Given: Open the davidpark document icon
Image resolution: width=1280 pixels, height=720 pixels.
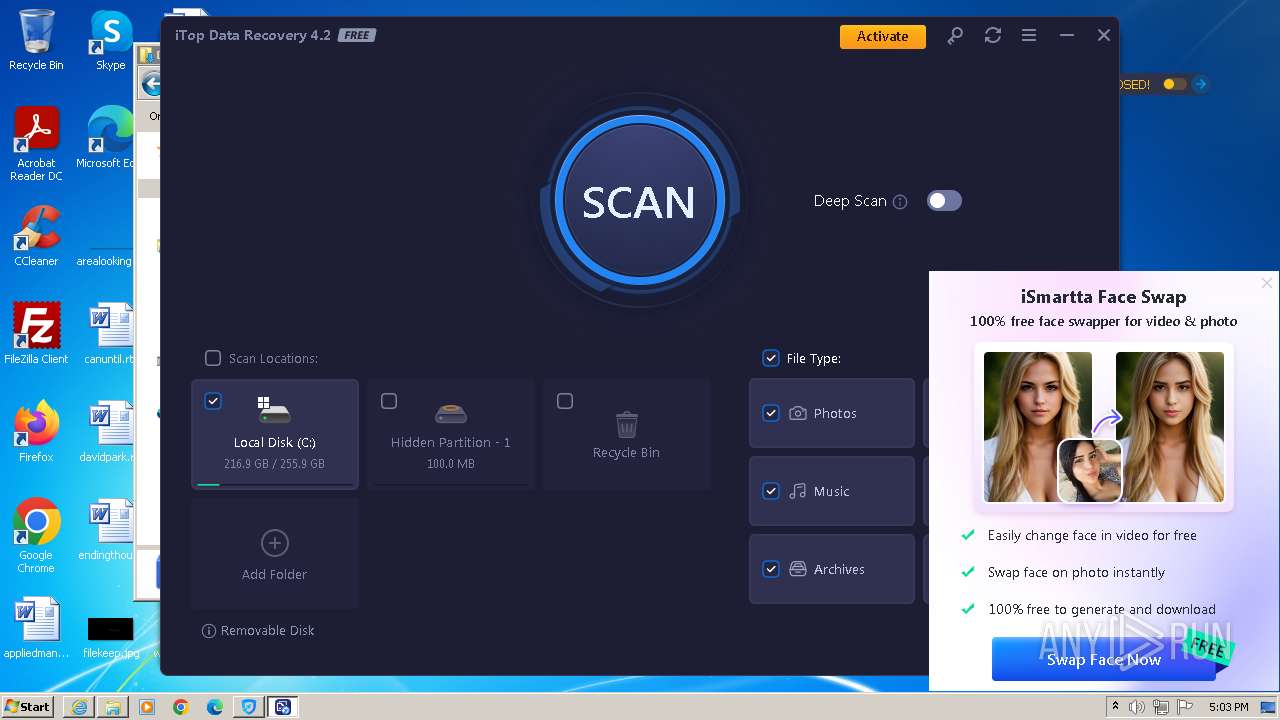Looking at the screenshot, I should pos(106,432).
